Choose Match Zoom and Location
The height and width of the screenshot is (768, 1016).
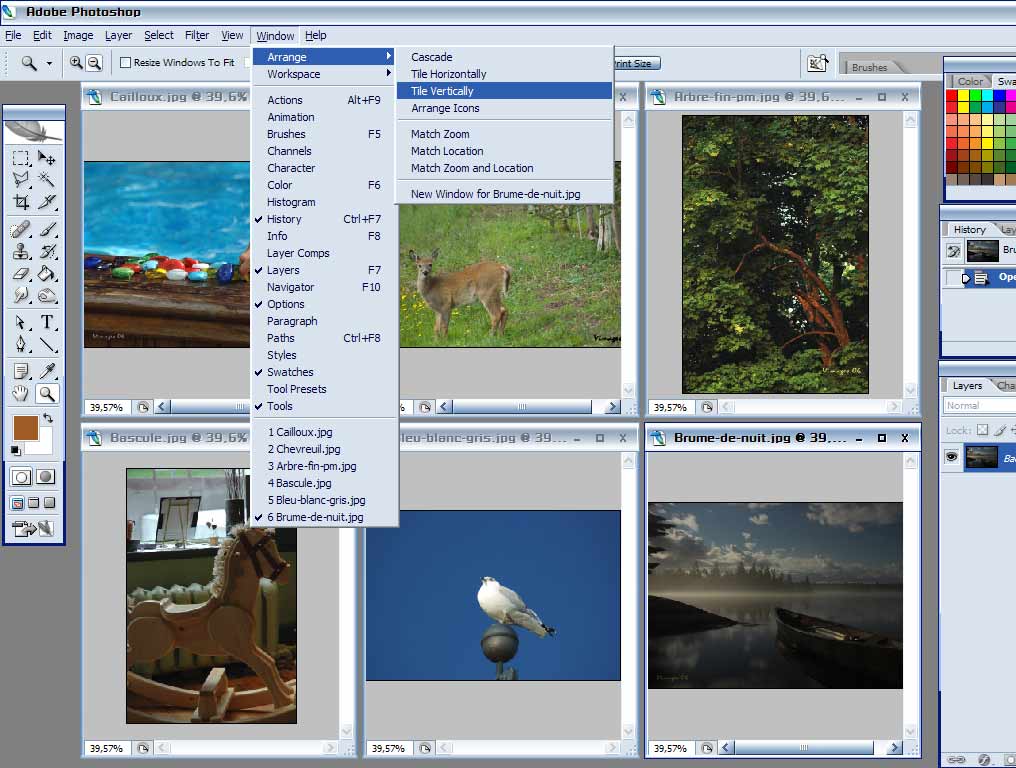click(505, 168)
